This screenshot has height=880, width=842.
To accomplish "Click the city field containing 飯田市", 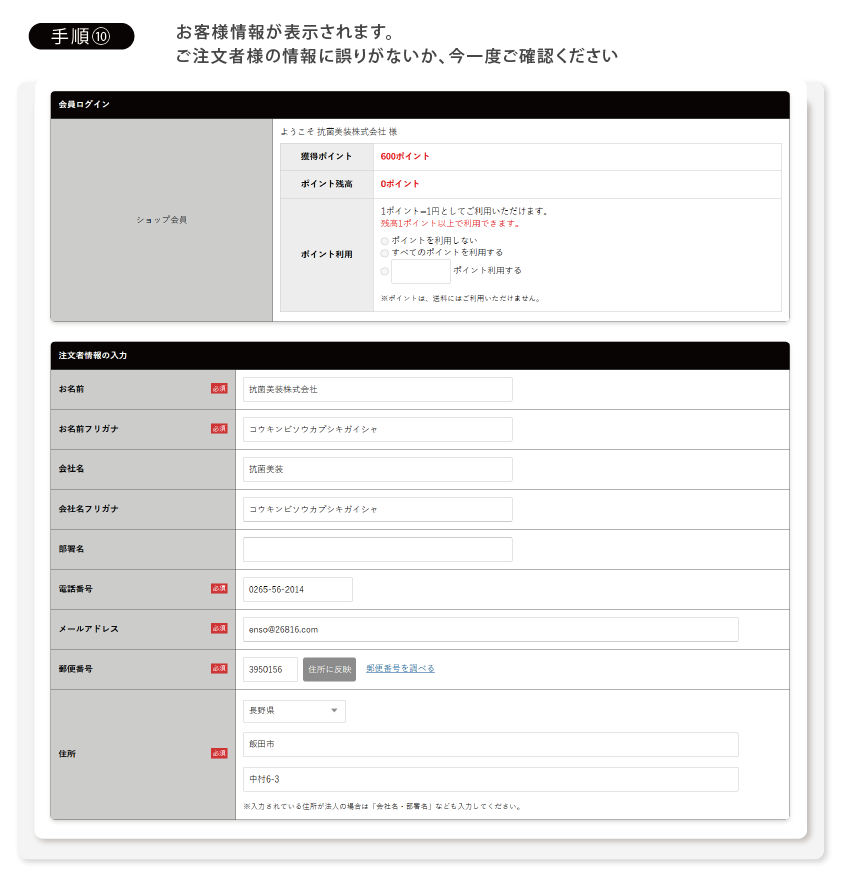I will (x=490, y=744).
